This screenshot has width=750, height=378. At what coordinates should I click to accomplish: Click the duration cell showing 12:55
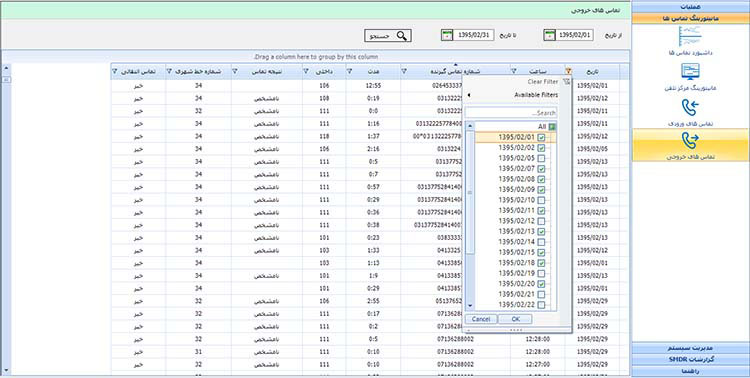(x=373, y=86)
